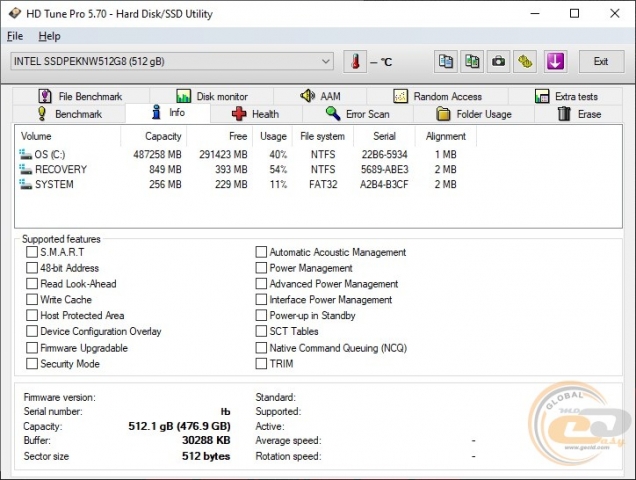Click the 512.1 gB (476.9 GB) capacity value

[179, 426]
